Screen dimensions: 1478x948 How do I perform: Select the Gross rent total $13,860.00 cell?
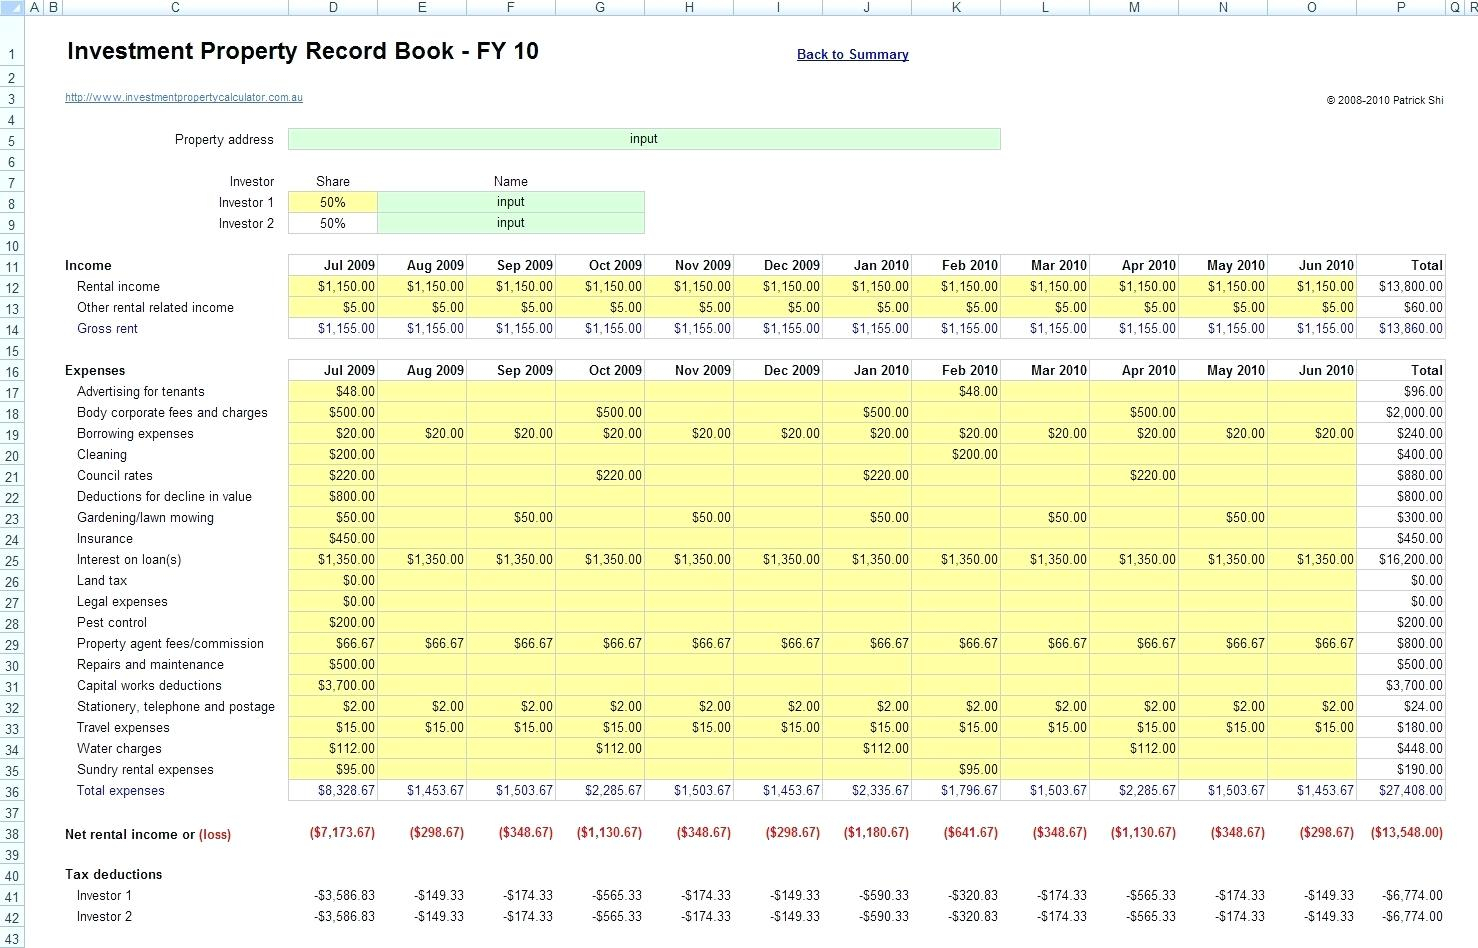(x=1401, y=329)
